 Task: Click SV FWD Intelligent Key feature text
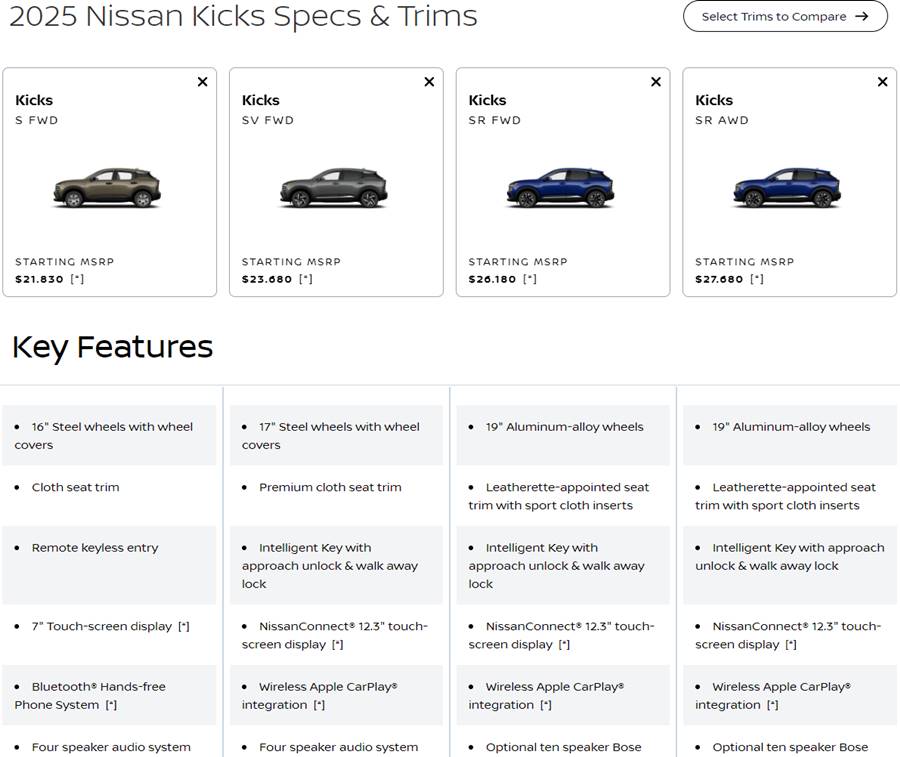[x=330, y=566]
